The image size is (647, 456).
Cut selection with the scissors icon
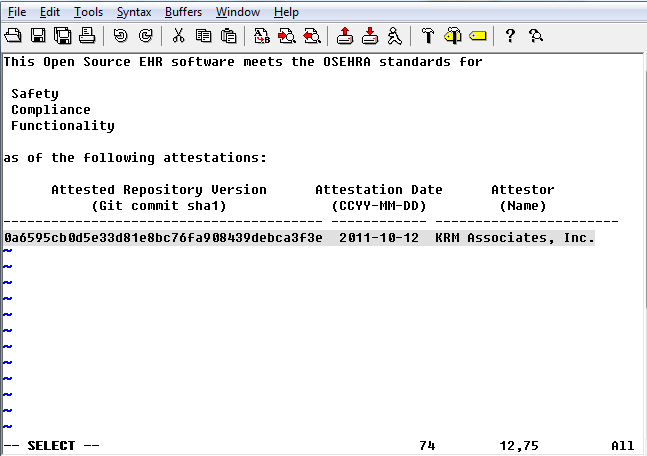pyautogui.click(x=178, y=36)
